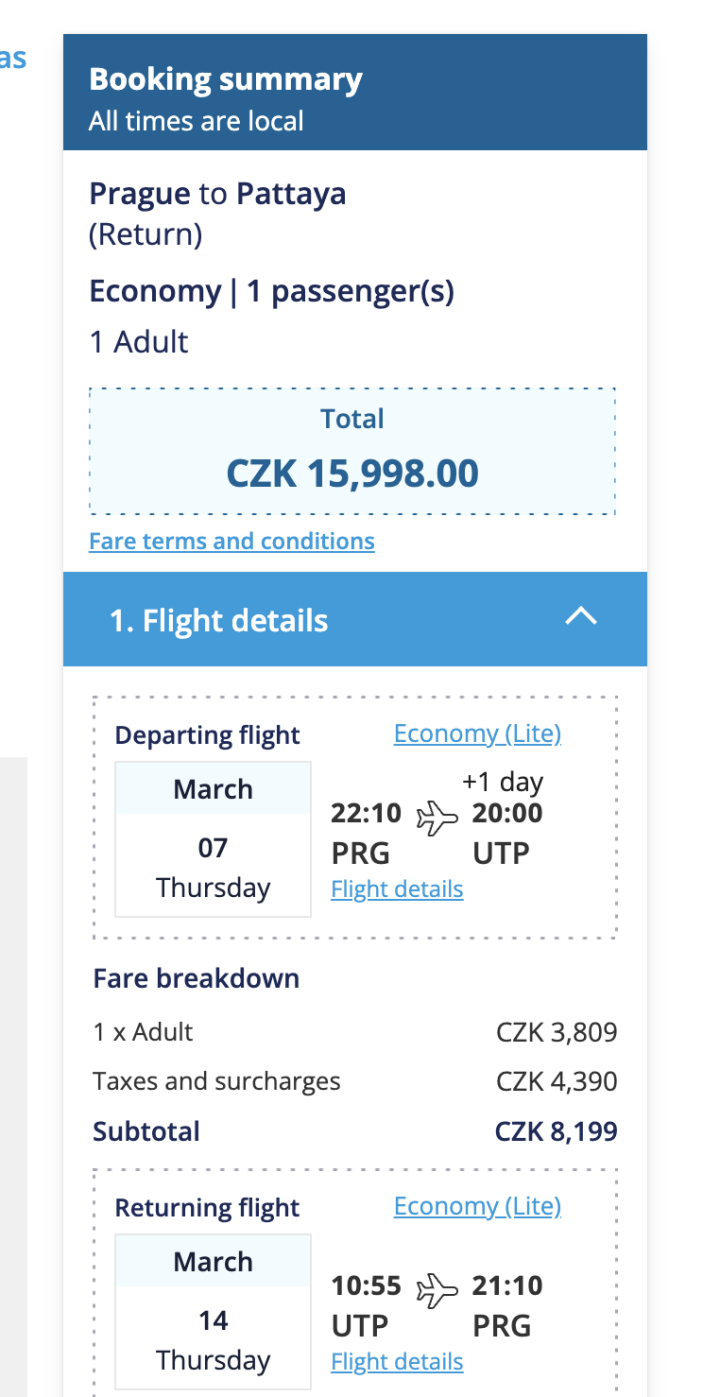Click the subtotal amount CZK 8,199
720x1397 pixels.
(556, 1132)
